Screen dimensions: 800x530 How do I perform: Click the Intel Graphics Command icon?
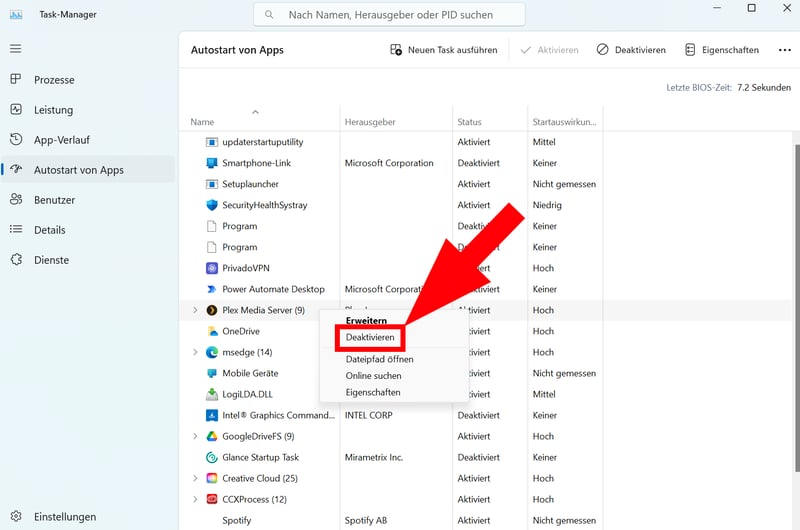coord(212,415)
